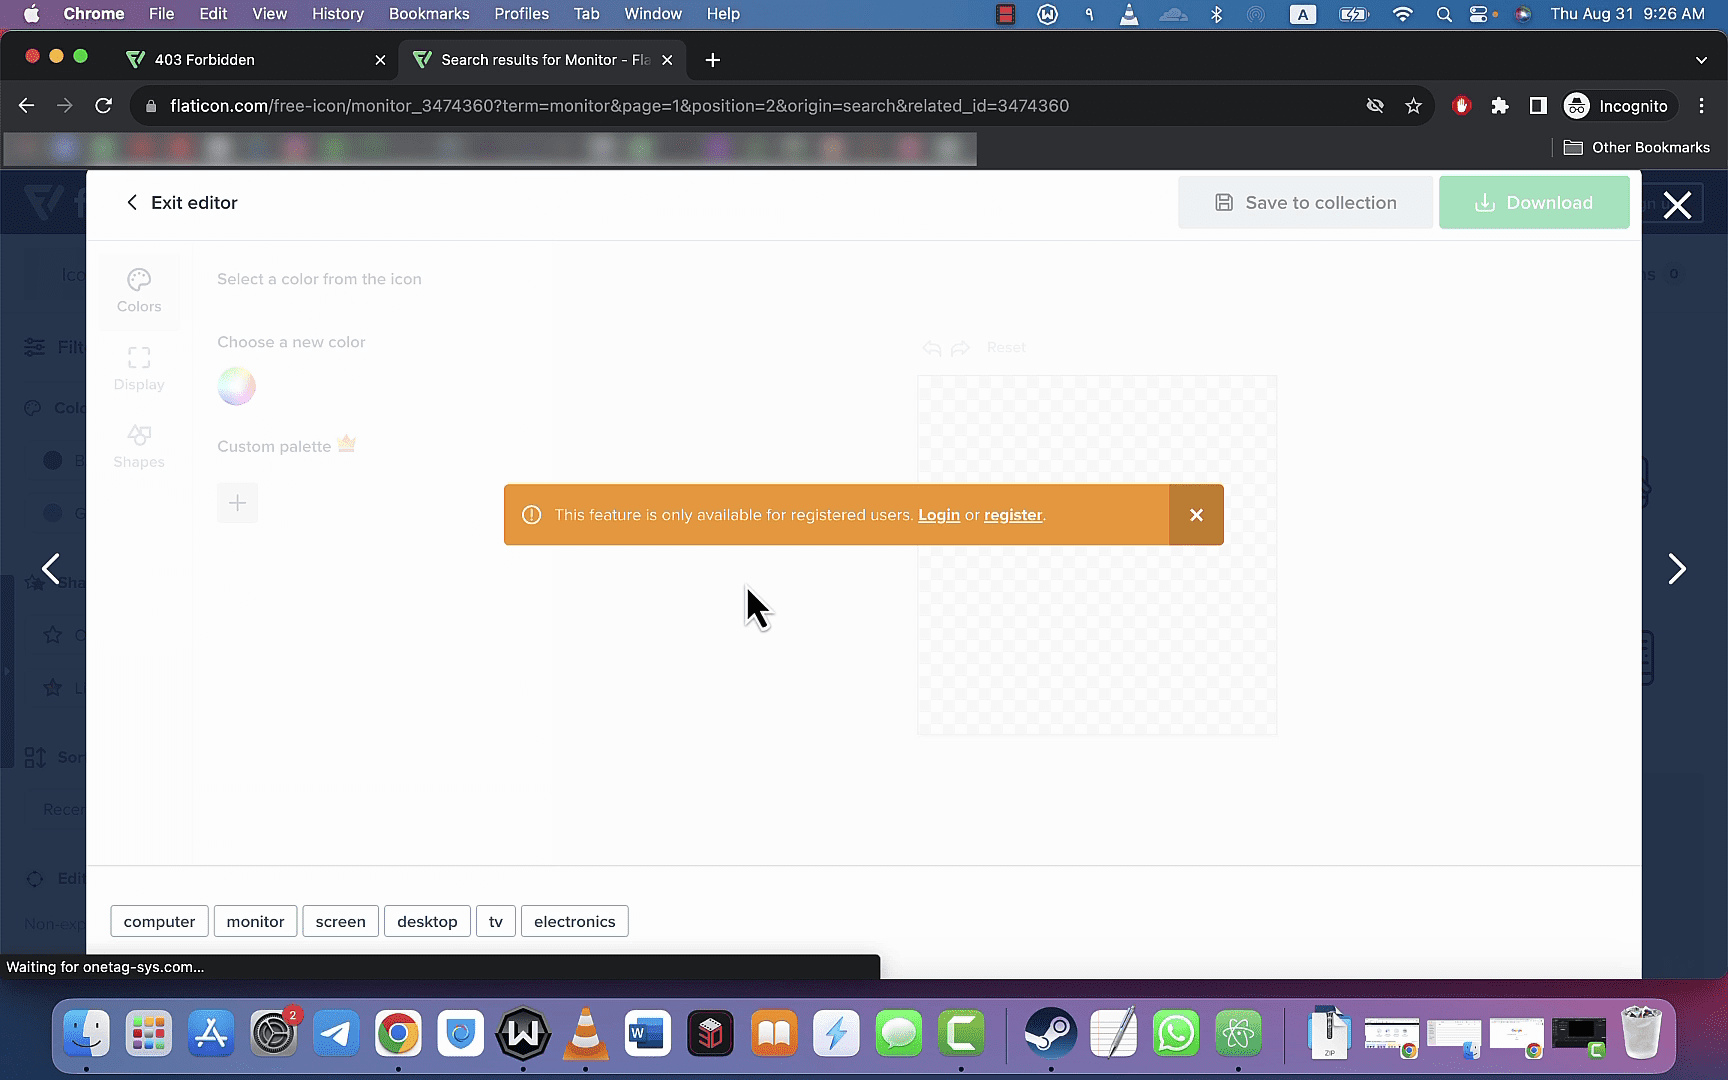Screen dimensions: 1728x1080
Task: Go to the next icon with right chevron
Action: pos(1677,569)
